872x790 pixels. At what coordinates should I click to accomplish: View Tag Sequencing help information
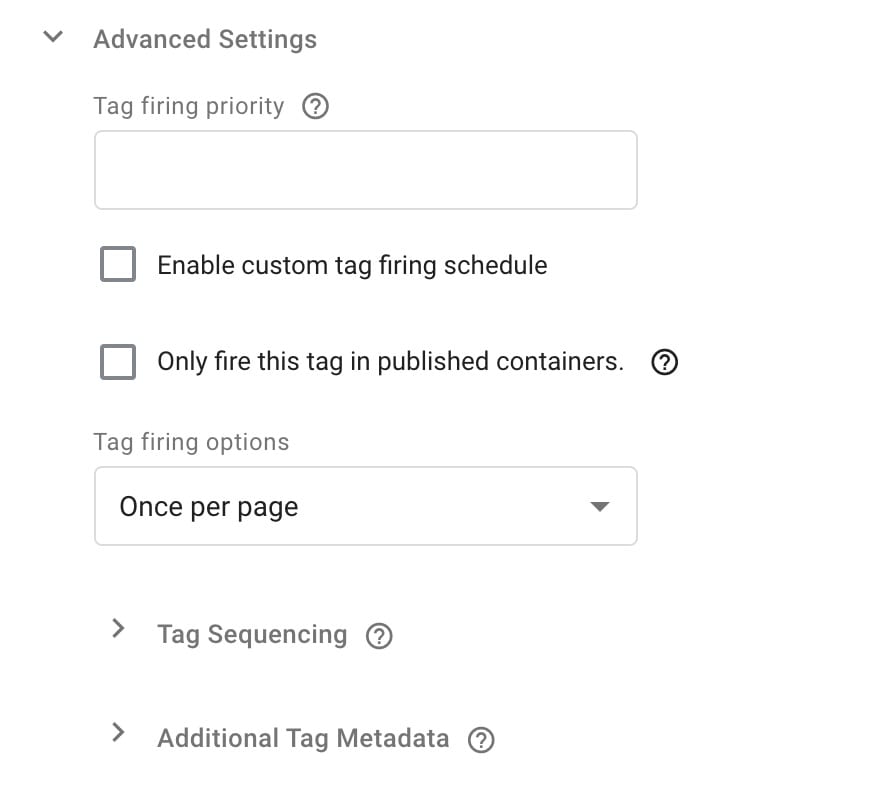[379, 635]
